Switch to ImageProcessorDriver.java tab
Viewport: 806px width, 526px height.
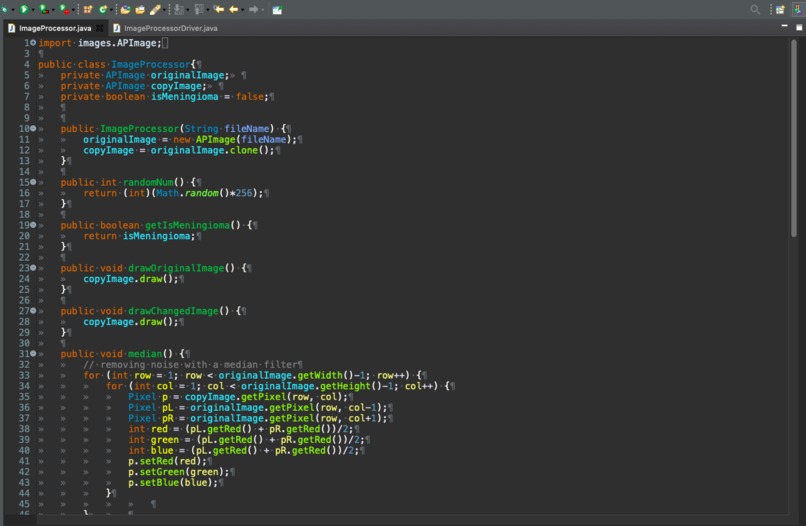click(x=165, y=28)
